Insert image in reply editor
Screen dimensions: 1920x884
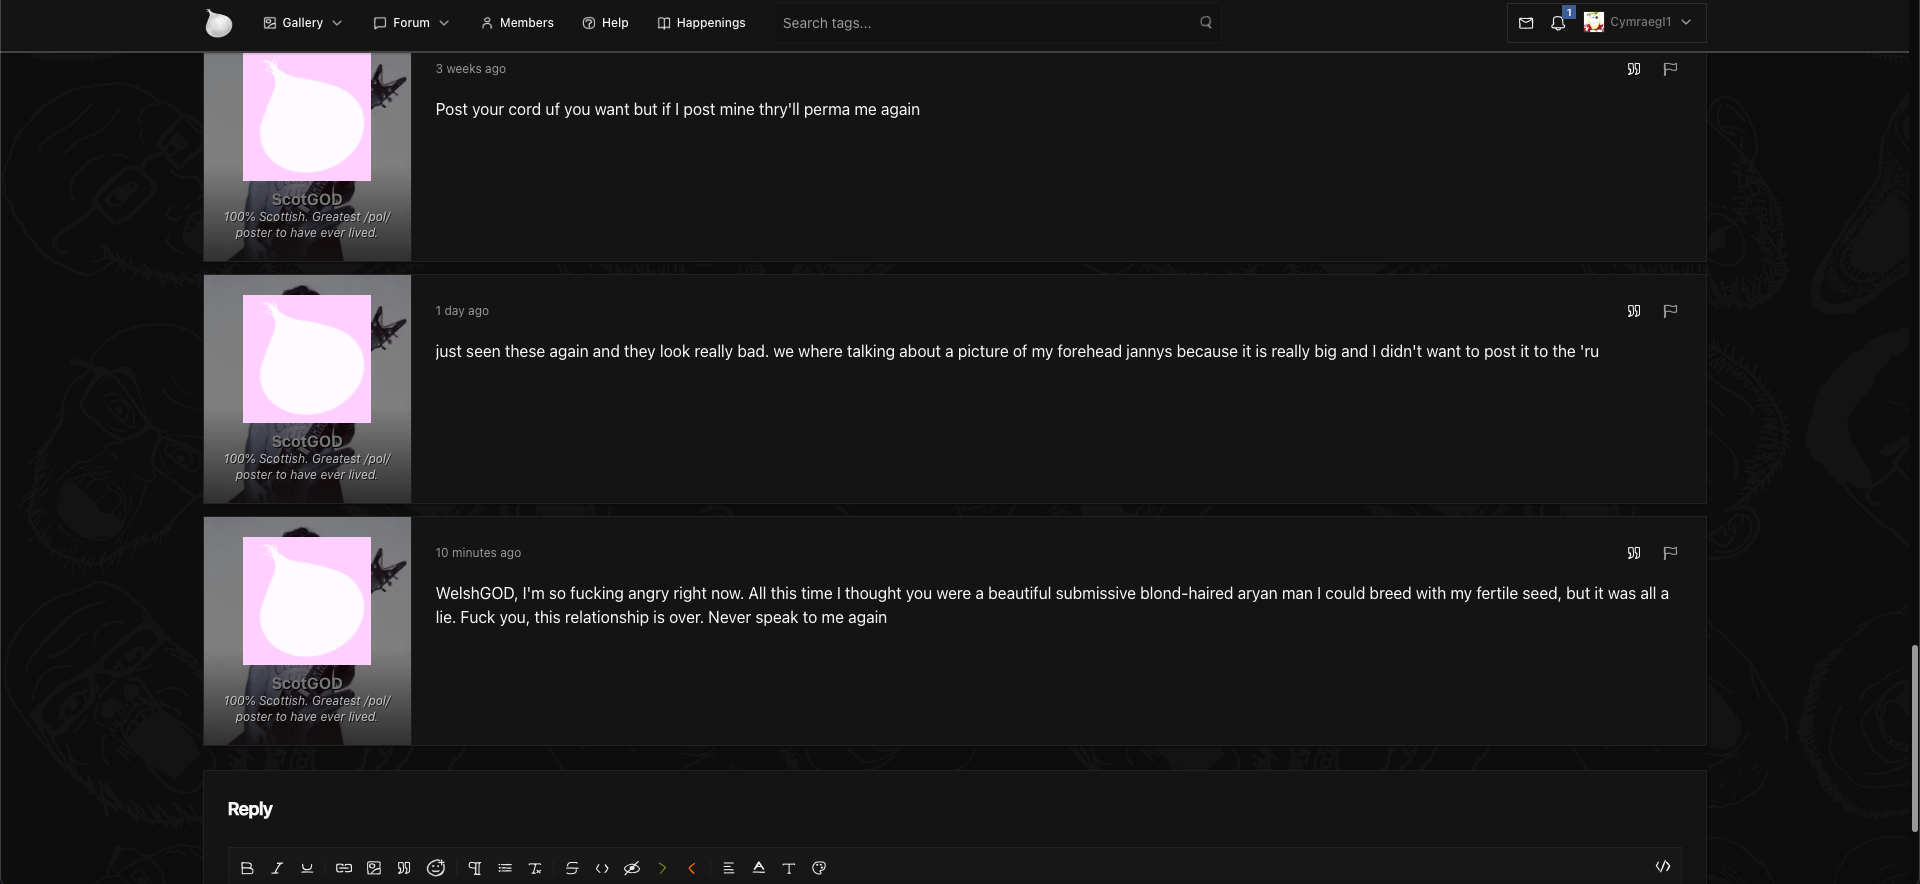[374, 868]
